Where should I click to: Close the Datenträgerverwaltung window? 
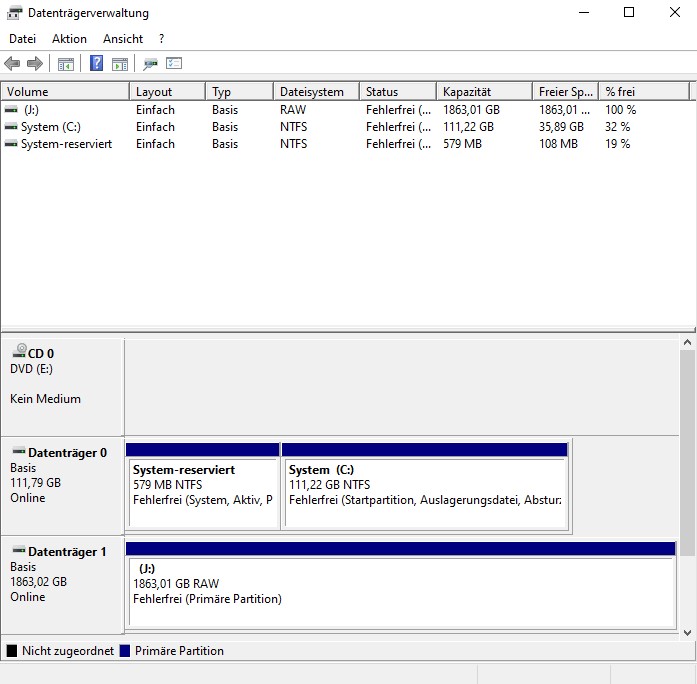675,12
